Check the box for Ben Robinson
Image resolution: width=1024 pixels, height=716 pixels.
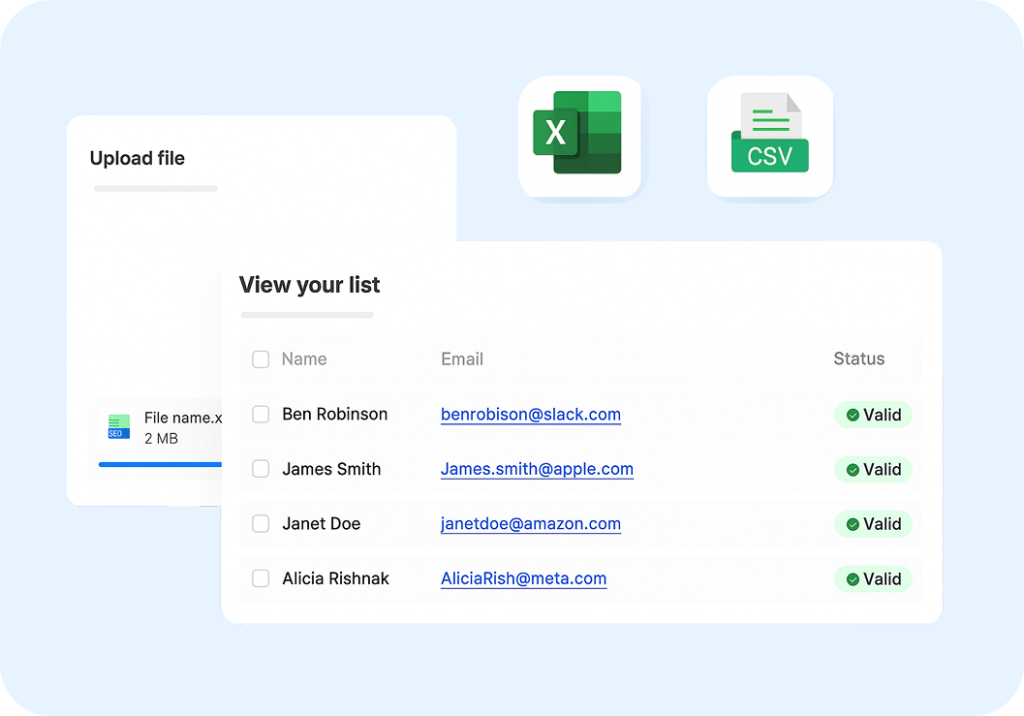(x=261, y=414)
